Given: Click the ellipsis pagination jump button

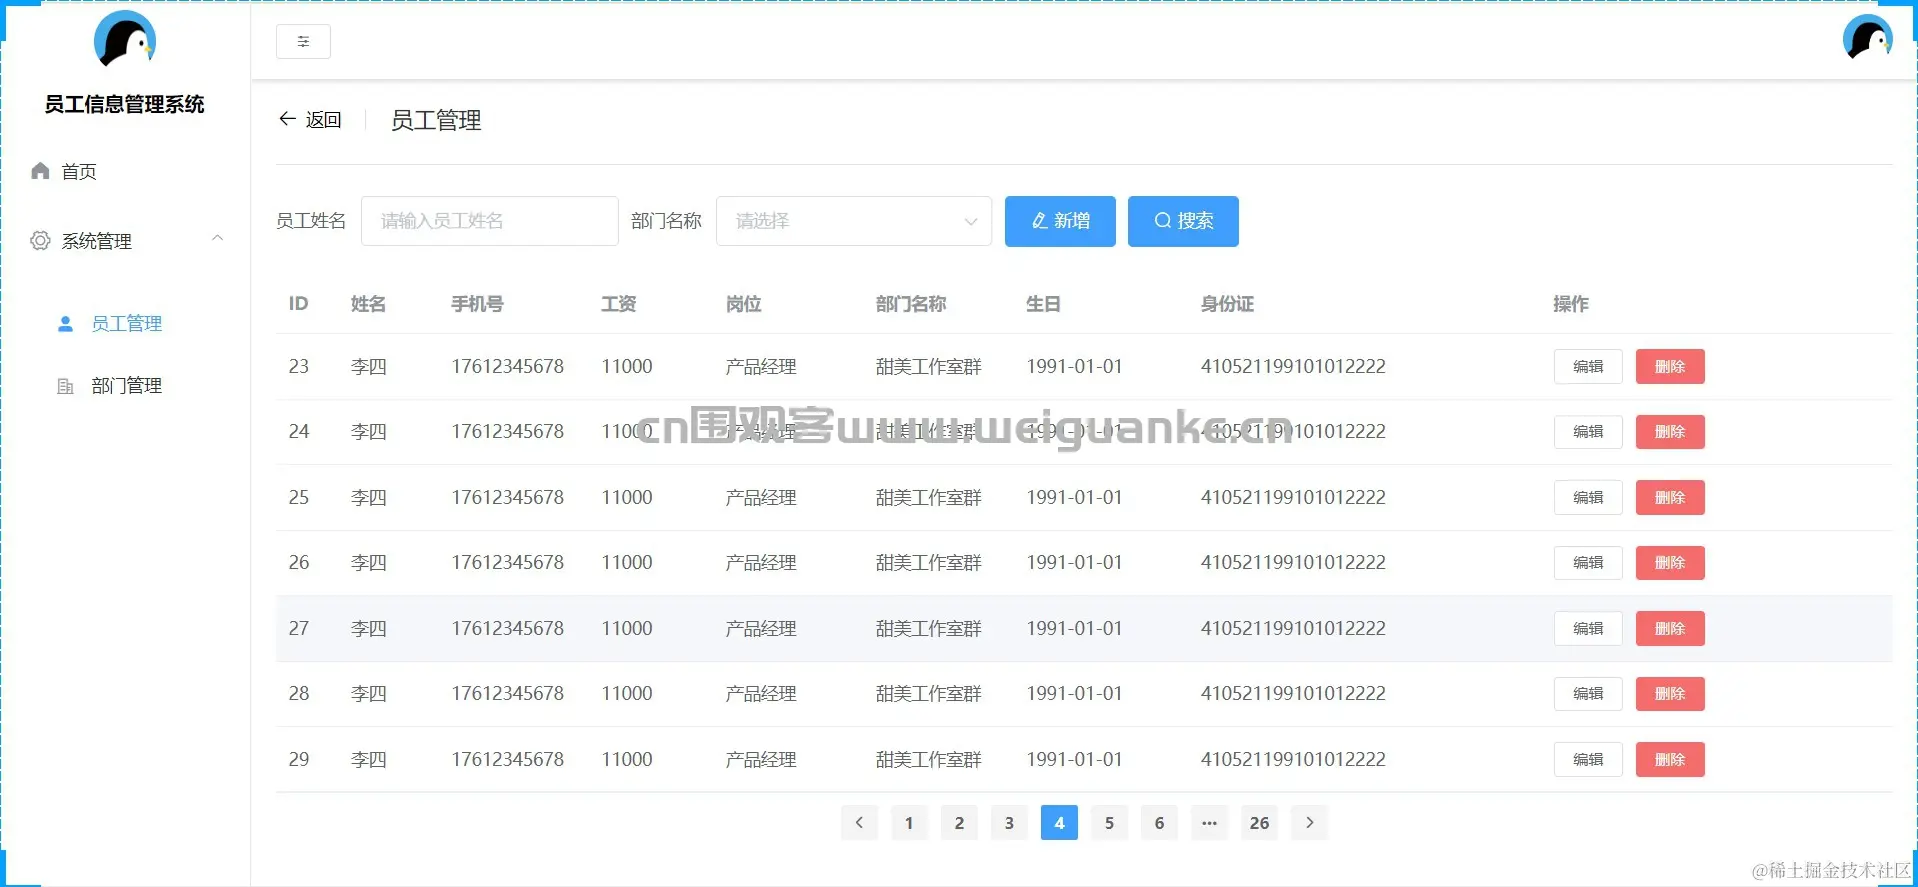Looking at the screenshot, I should tap(1210, 823).
